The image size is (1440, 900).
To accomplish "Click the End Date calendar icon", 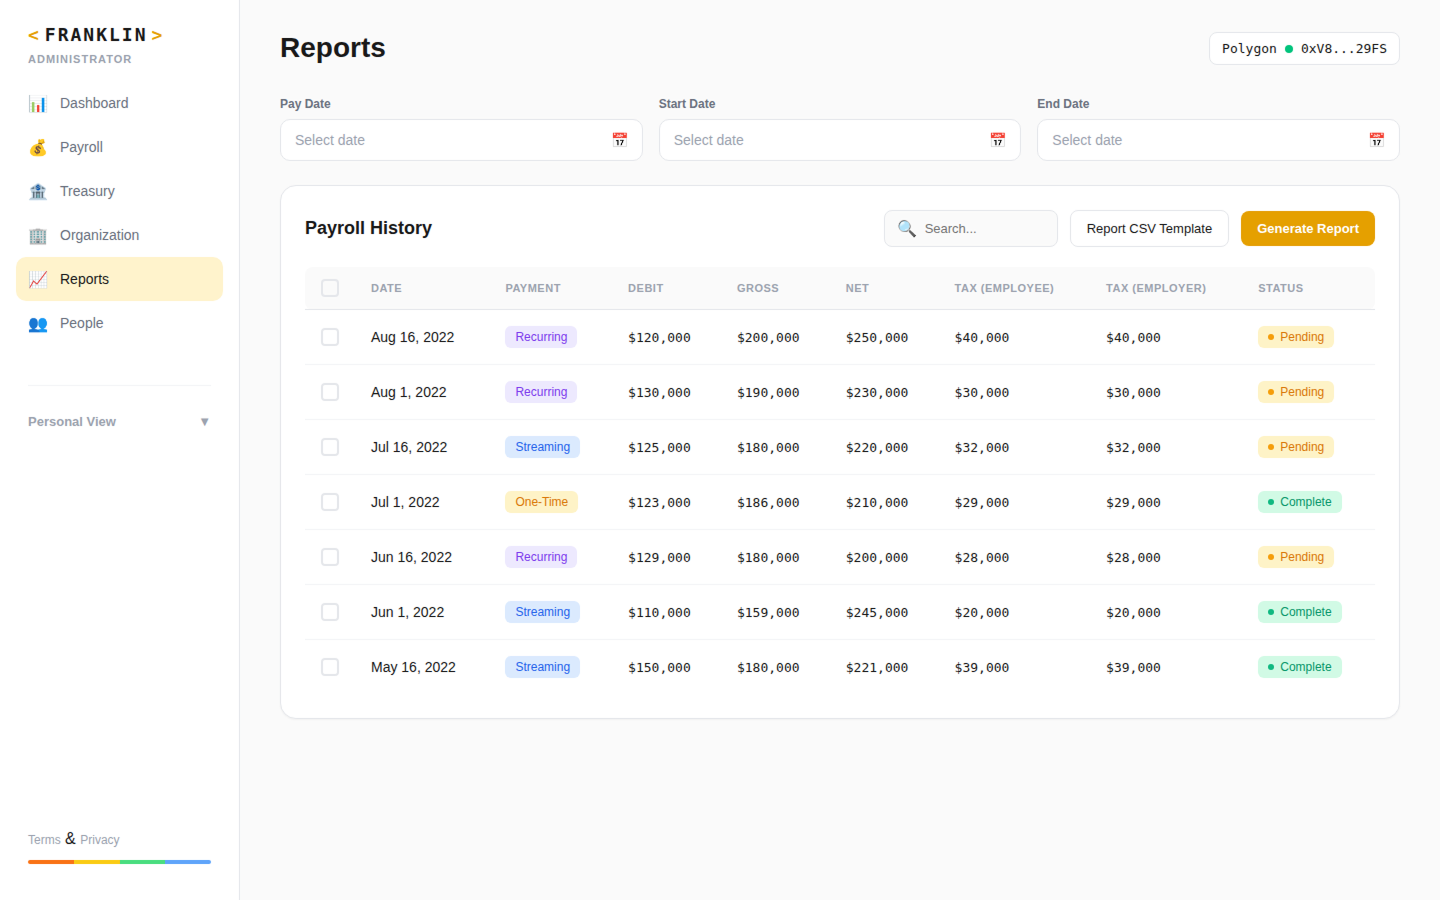I will (x=1376, y=139).
